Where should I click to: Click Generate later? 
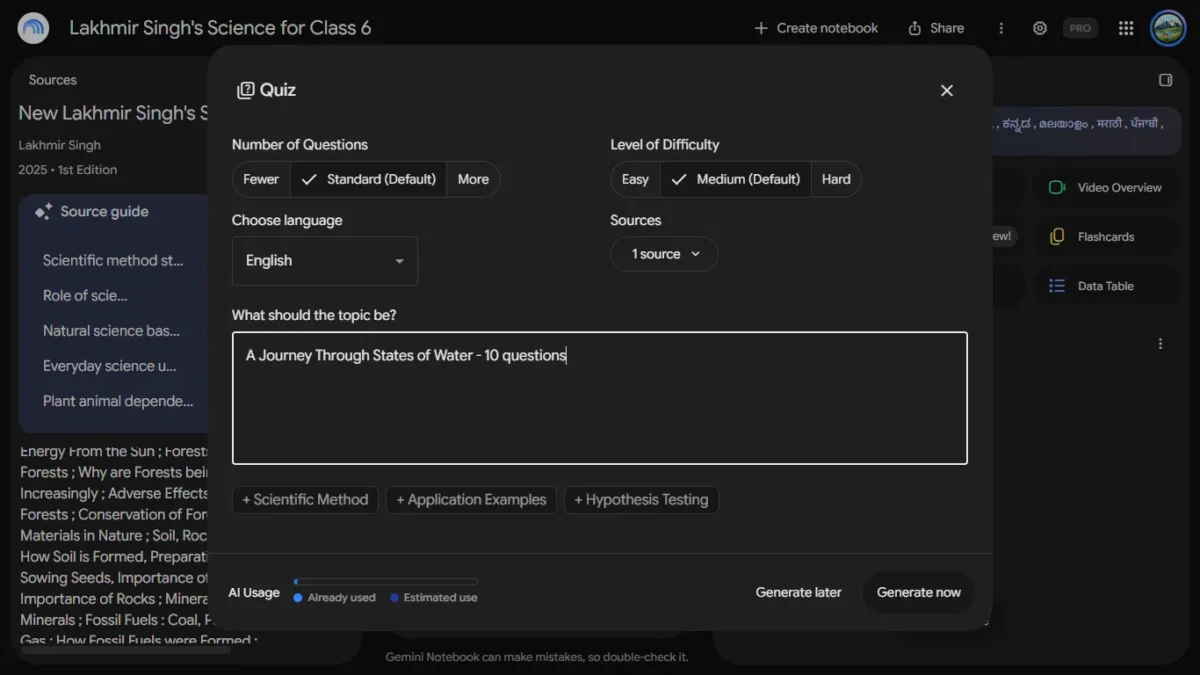pos(798,592)
